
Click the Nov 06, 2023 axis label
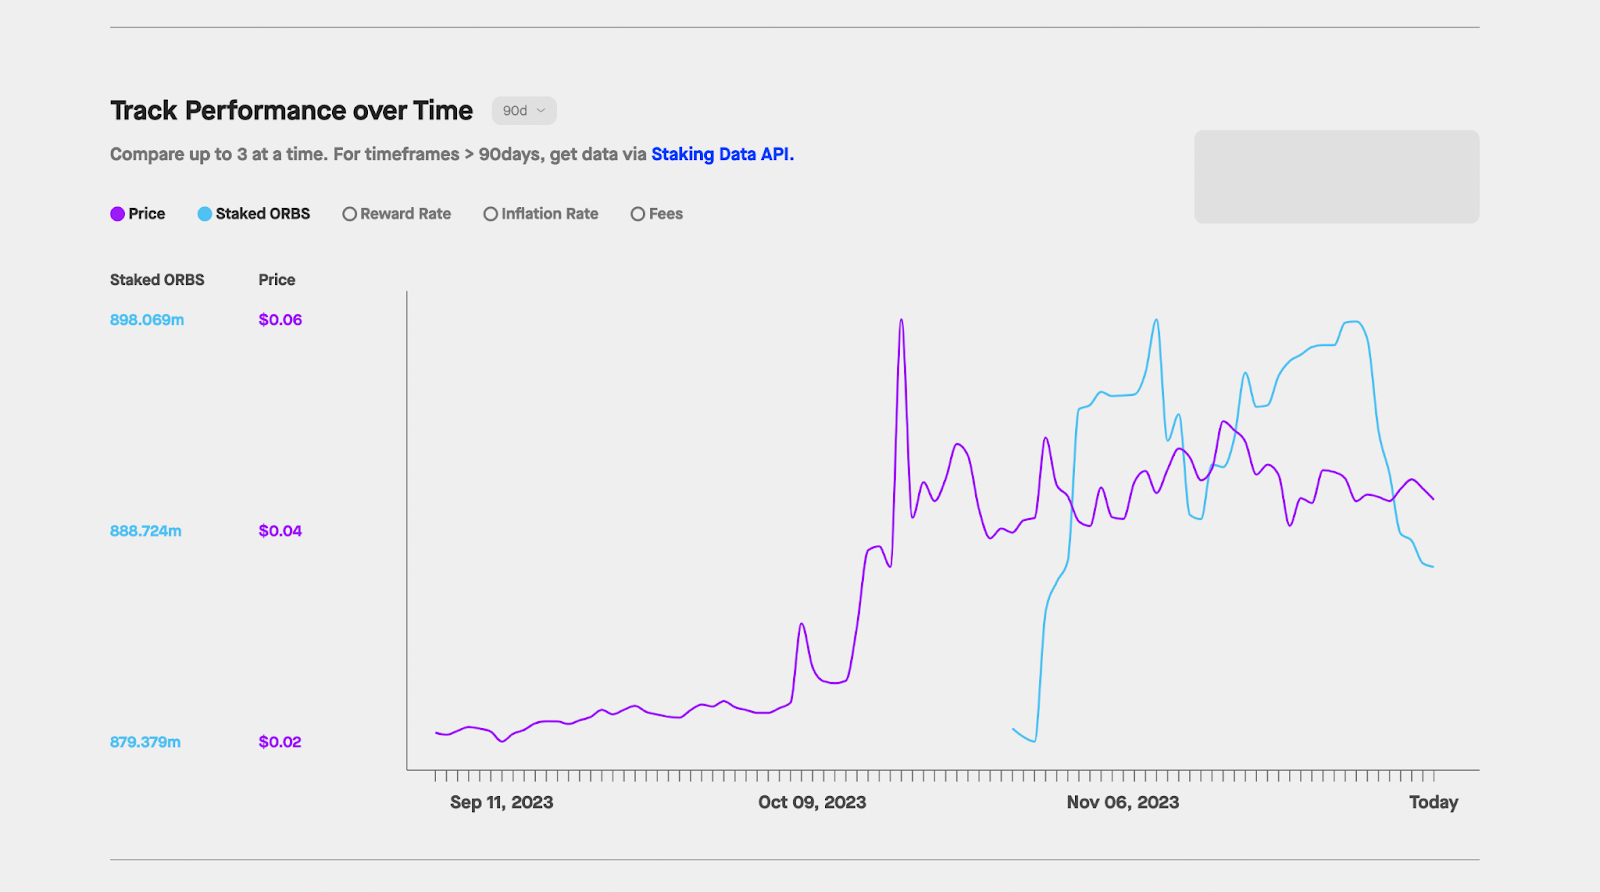point(1123,802)
